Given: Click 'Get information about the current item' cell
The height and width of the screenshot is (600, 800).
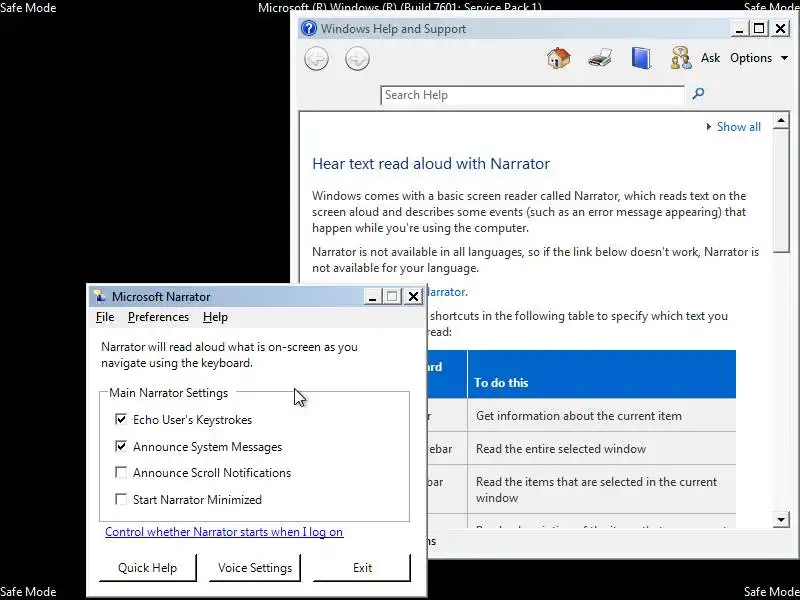Looking at the screenshot, I should pos(602,415).
